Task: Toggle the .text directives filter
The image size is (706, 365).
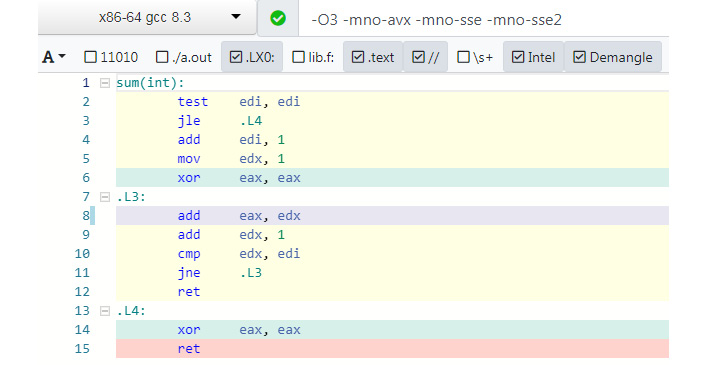Action: coord(372,57)
